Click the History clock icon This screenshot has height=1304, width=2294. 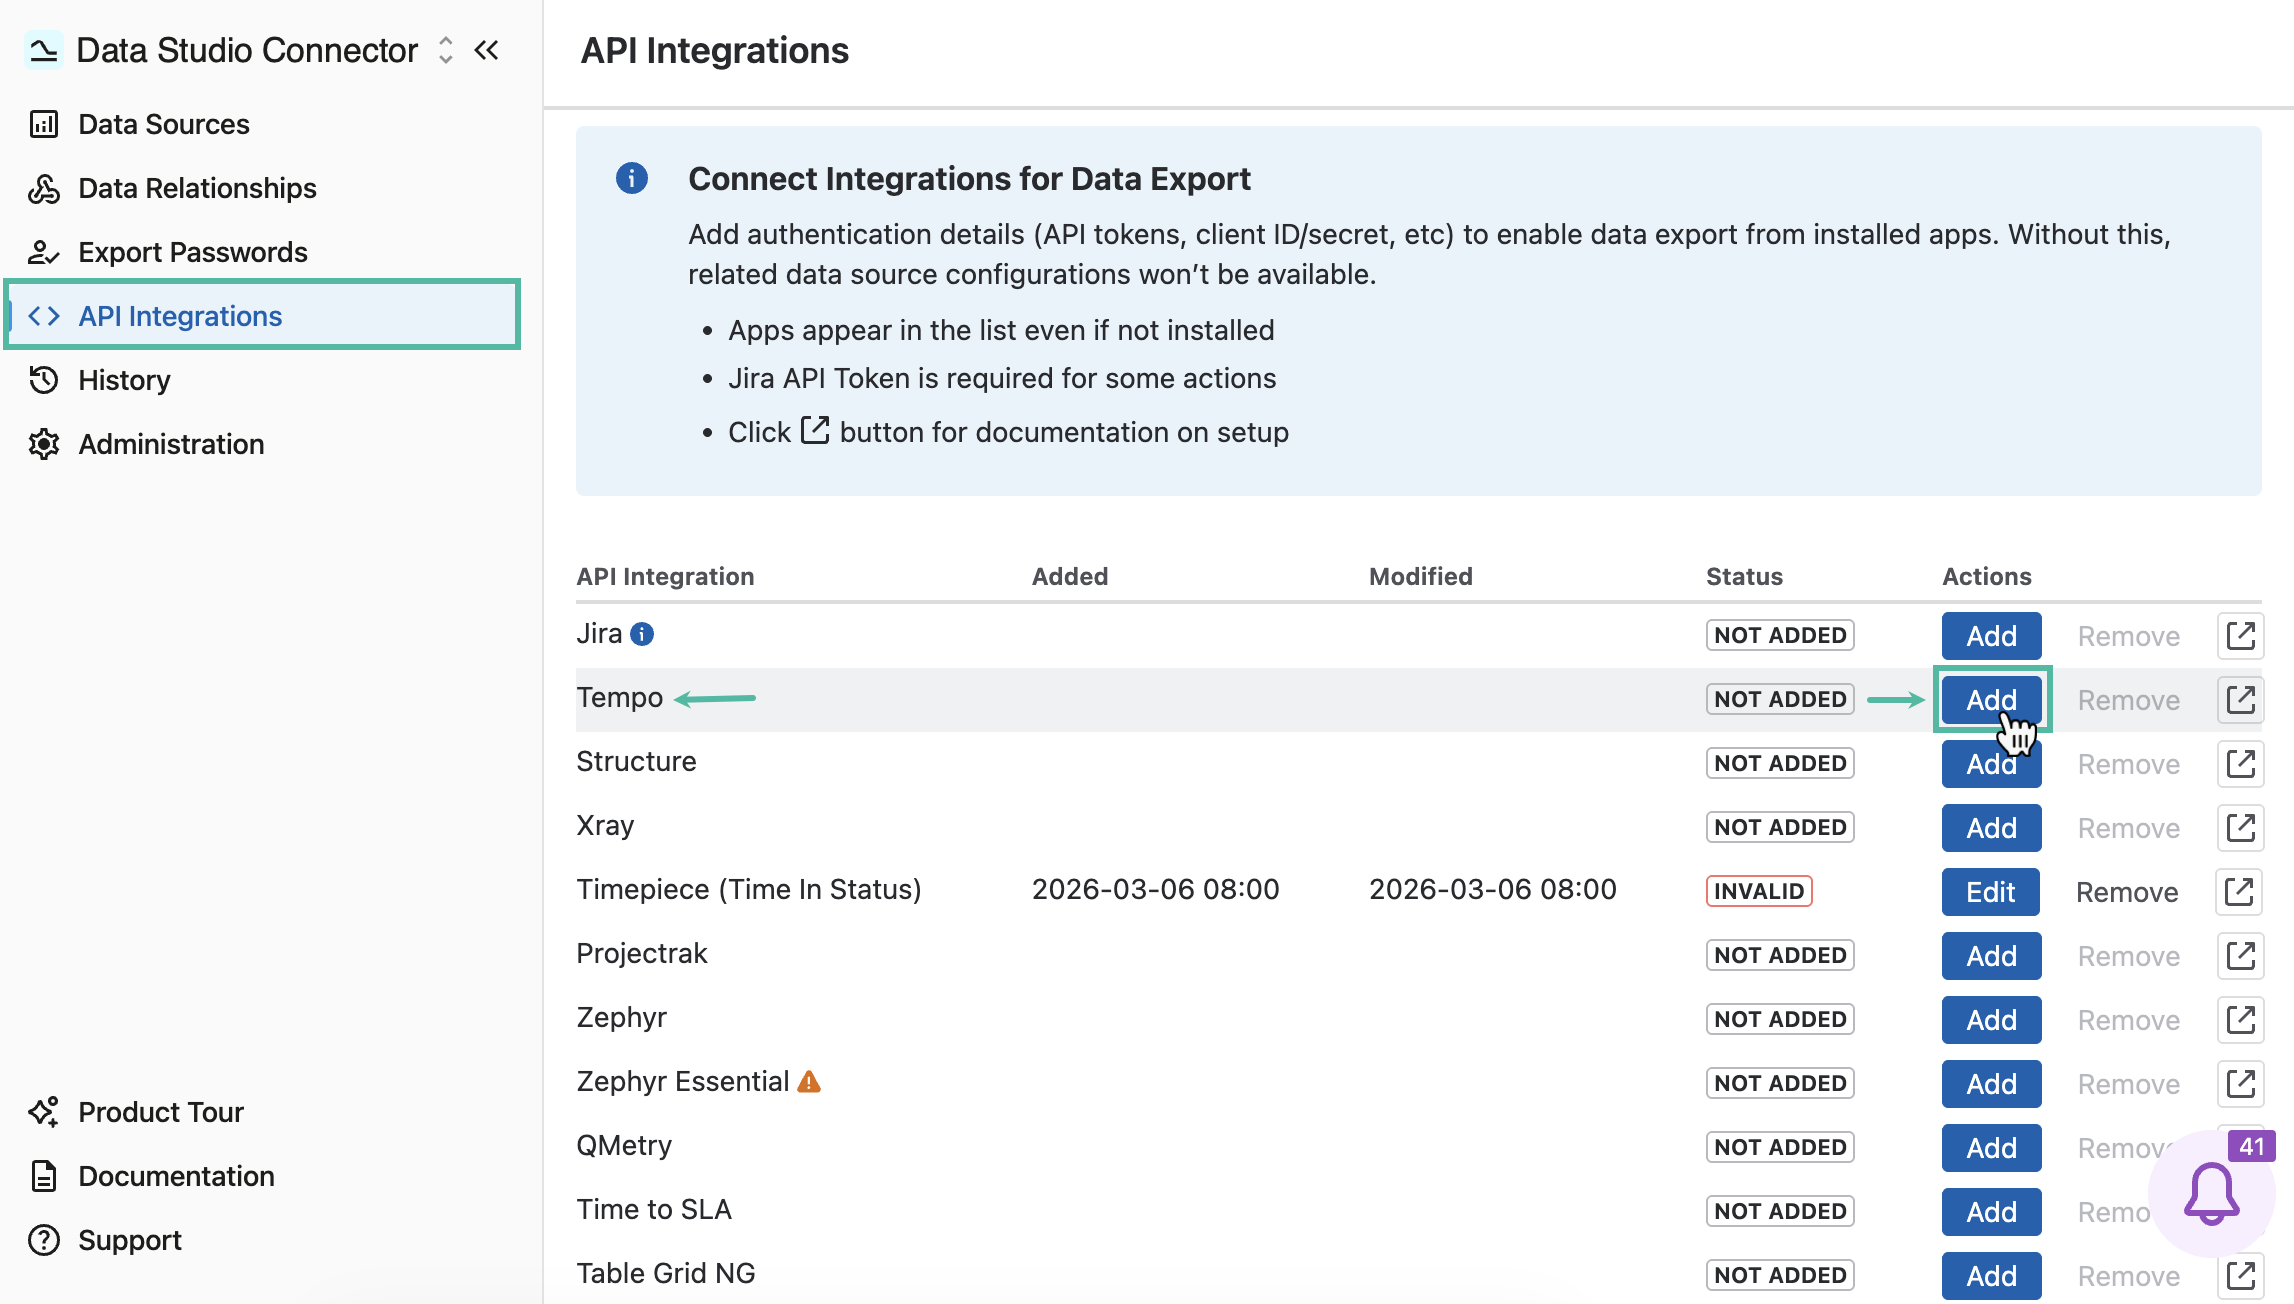44,380
